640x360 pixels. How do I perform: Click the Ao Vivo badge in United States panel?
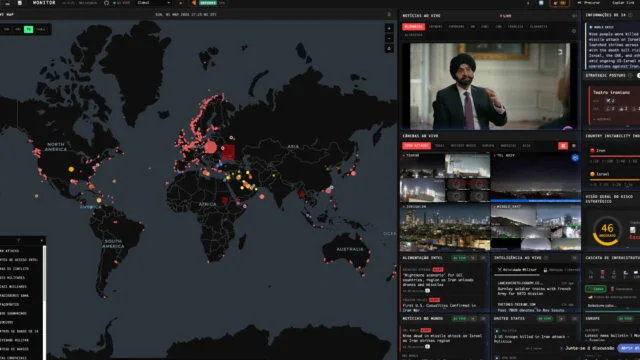pyautogui.click(x=545, y=318)
